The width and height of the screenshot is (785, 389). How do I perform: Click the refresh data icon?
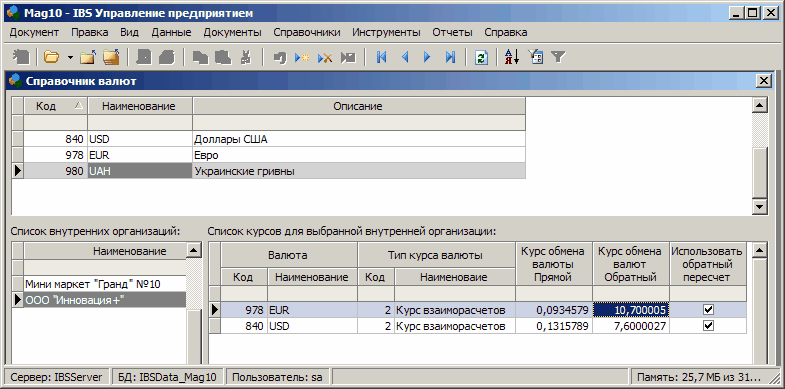tap(481, 58)
